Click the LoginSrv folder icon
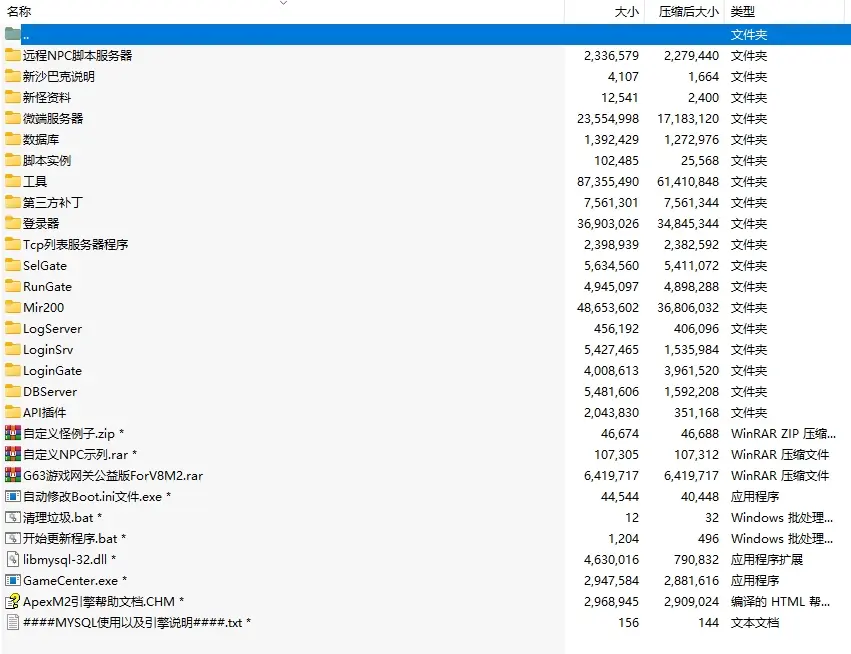Image resolution: width=851 pixels, height=654 pixels. click(12, 349)
